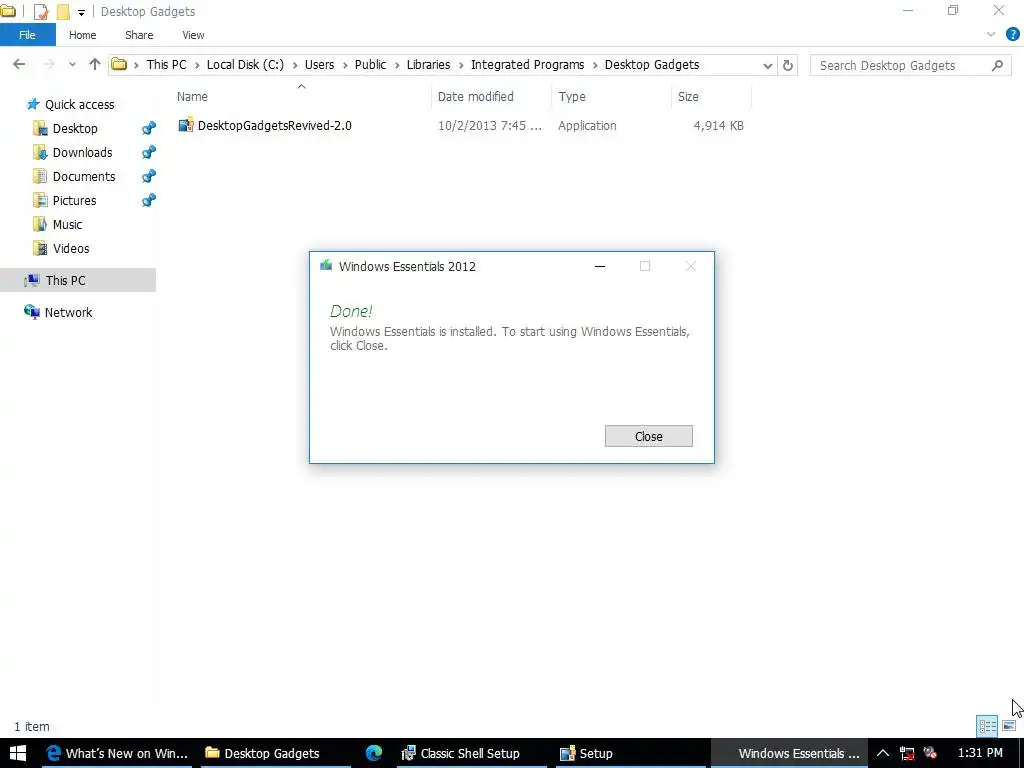
Task: Click the Explorer Help question mark icon
Action: [1013, 35]
